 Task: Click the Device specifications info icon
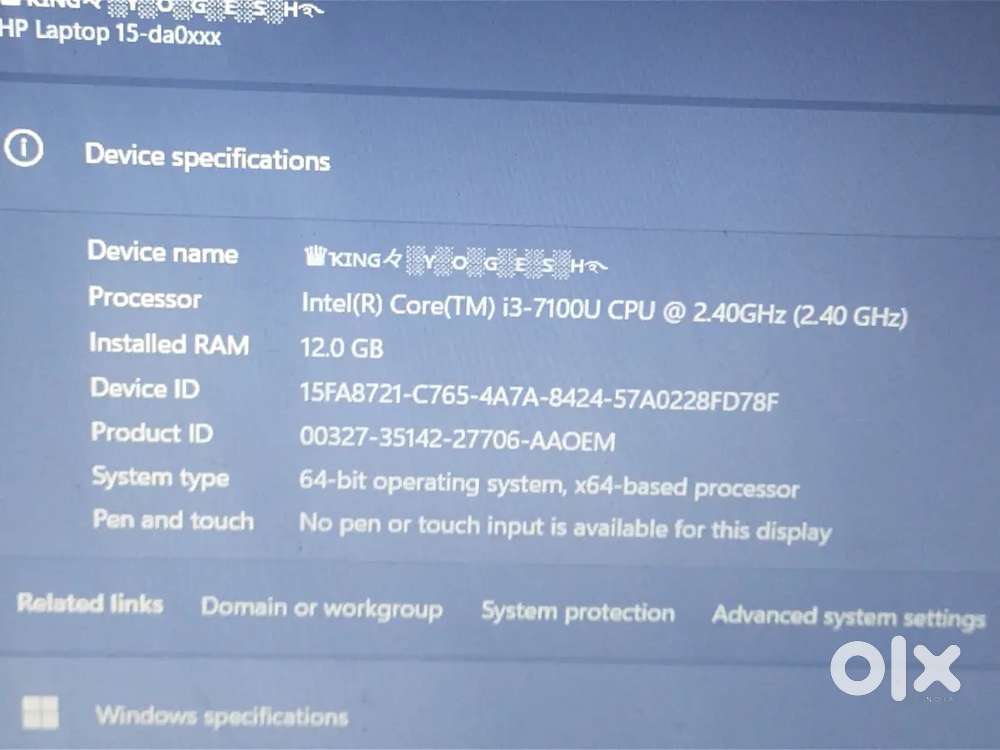click(24, 149)
